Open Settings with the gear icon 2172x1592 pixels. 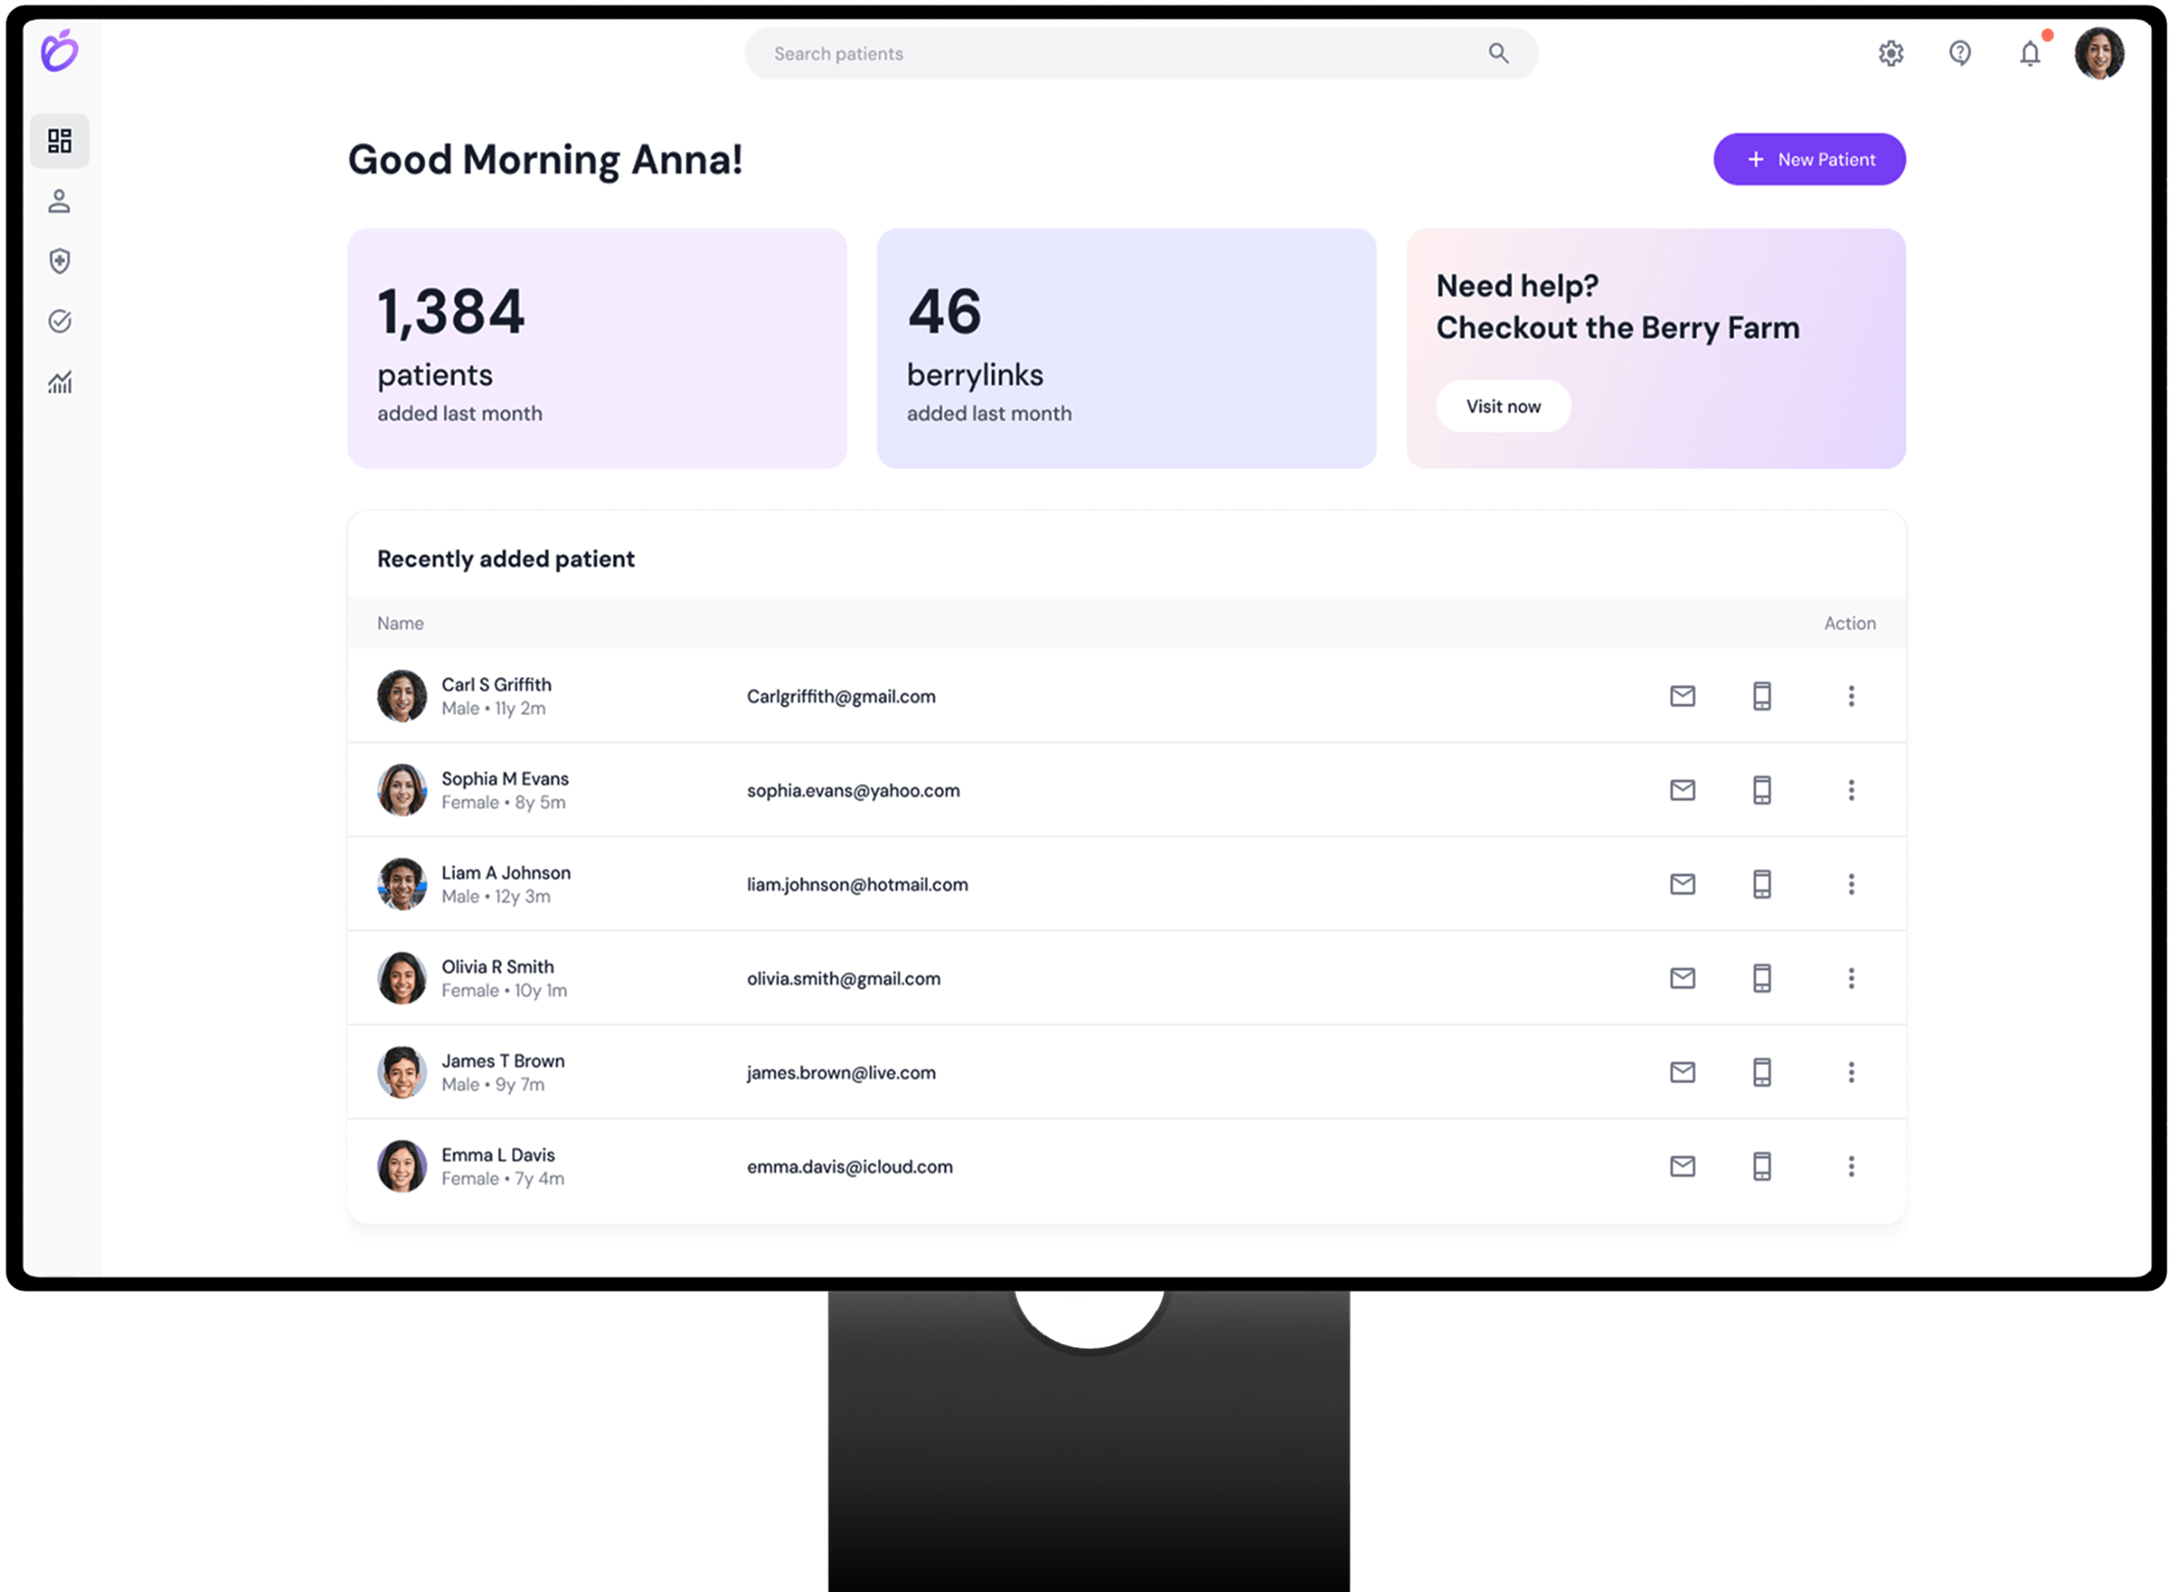pos(1891,53)
